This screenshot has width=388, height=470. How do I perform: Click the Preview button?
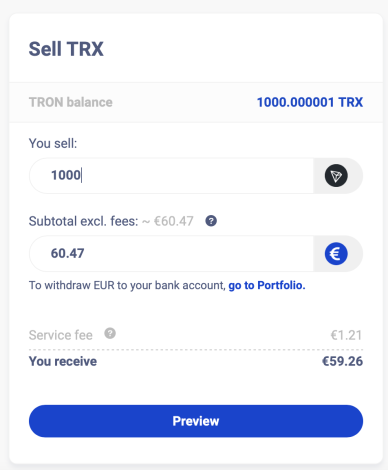[196, 421]
